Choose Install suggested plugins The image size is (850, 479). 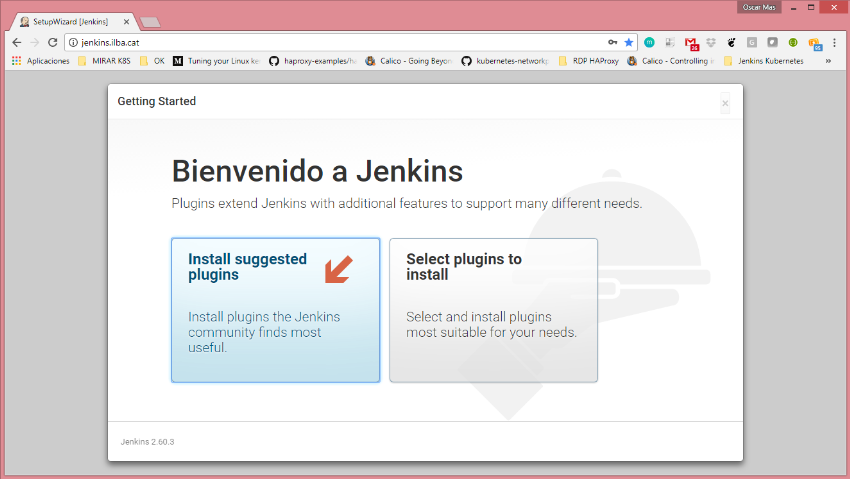pyautogui.click(x=275, y=310)
